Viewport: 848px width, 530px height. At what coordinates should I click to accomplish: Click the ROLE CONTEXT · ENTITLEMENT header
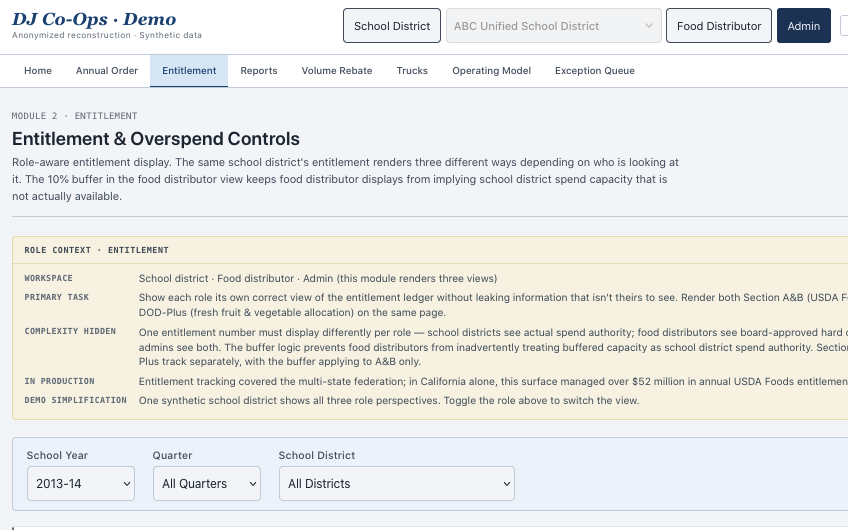pos(96,250)
